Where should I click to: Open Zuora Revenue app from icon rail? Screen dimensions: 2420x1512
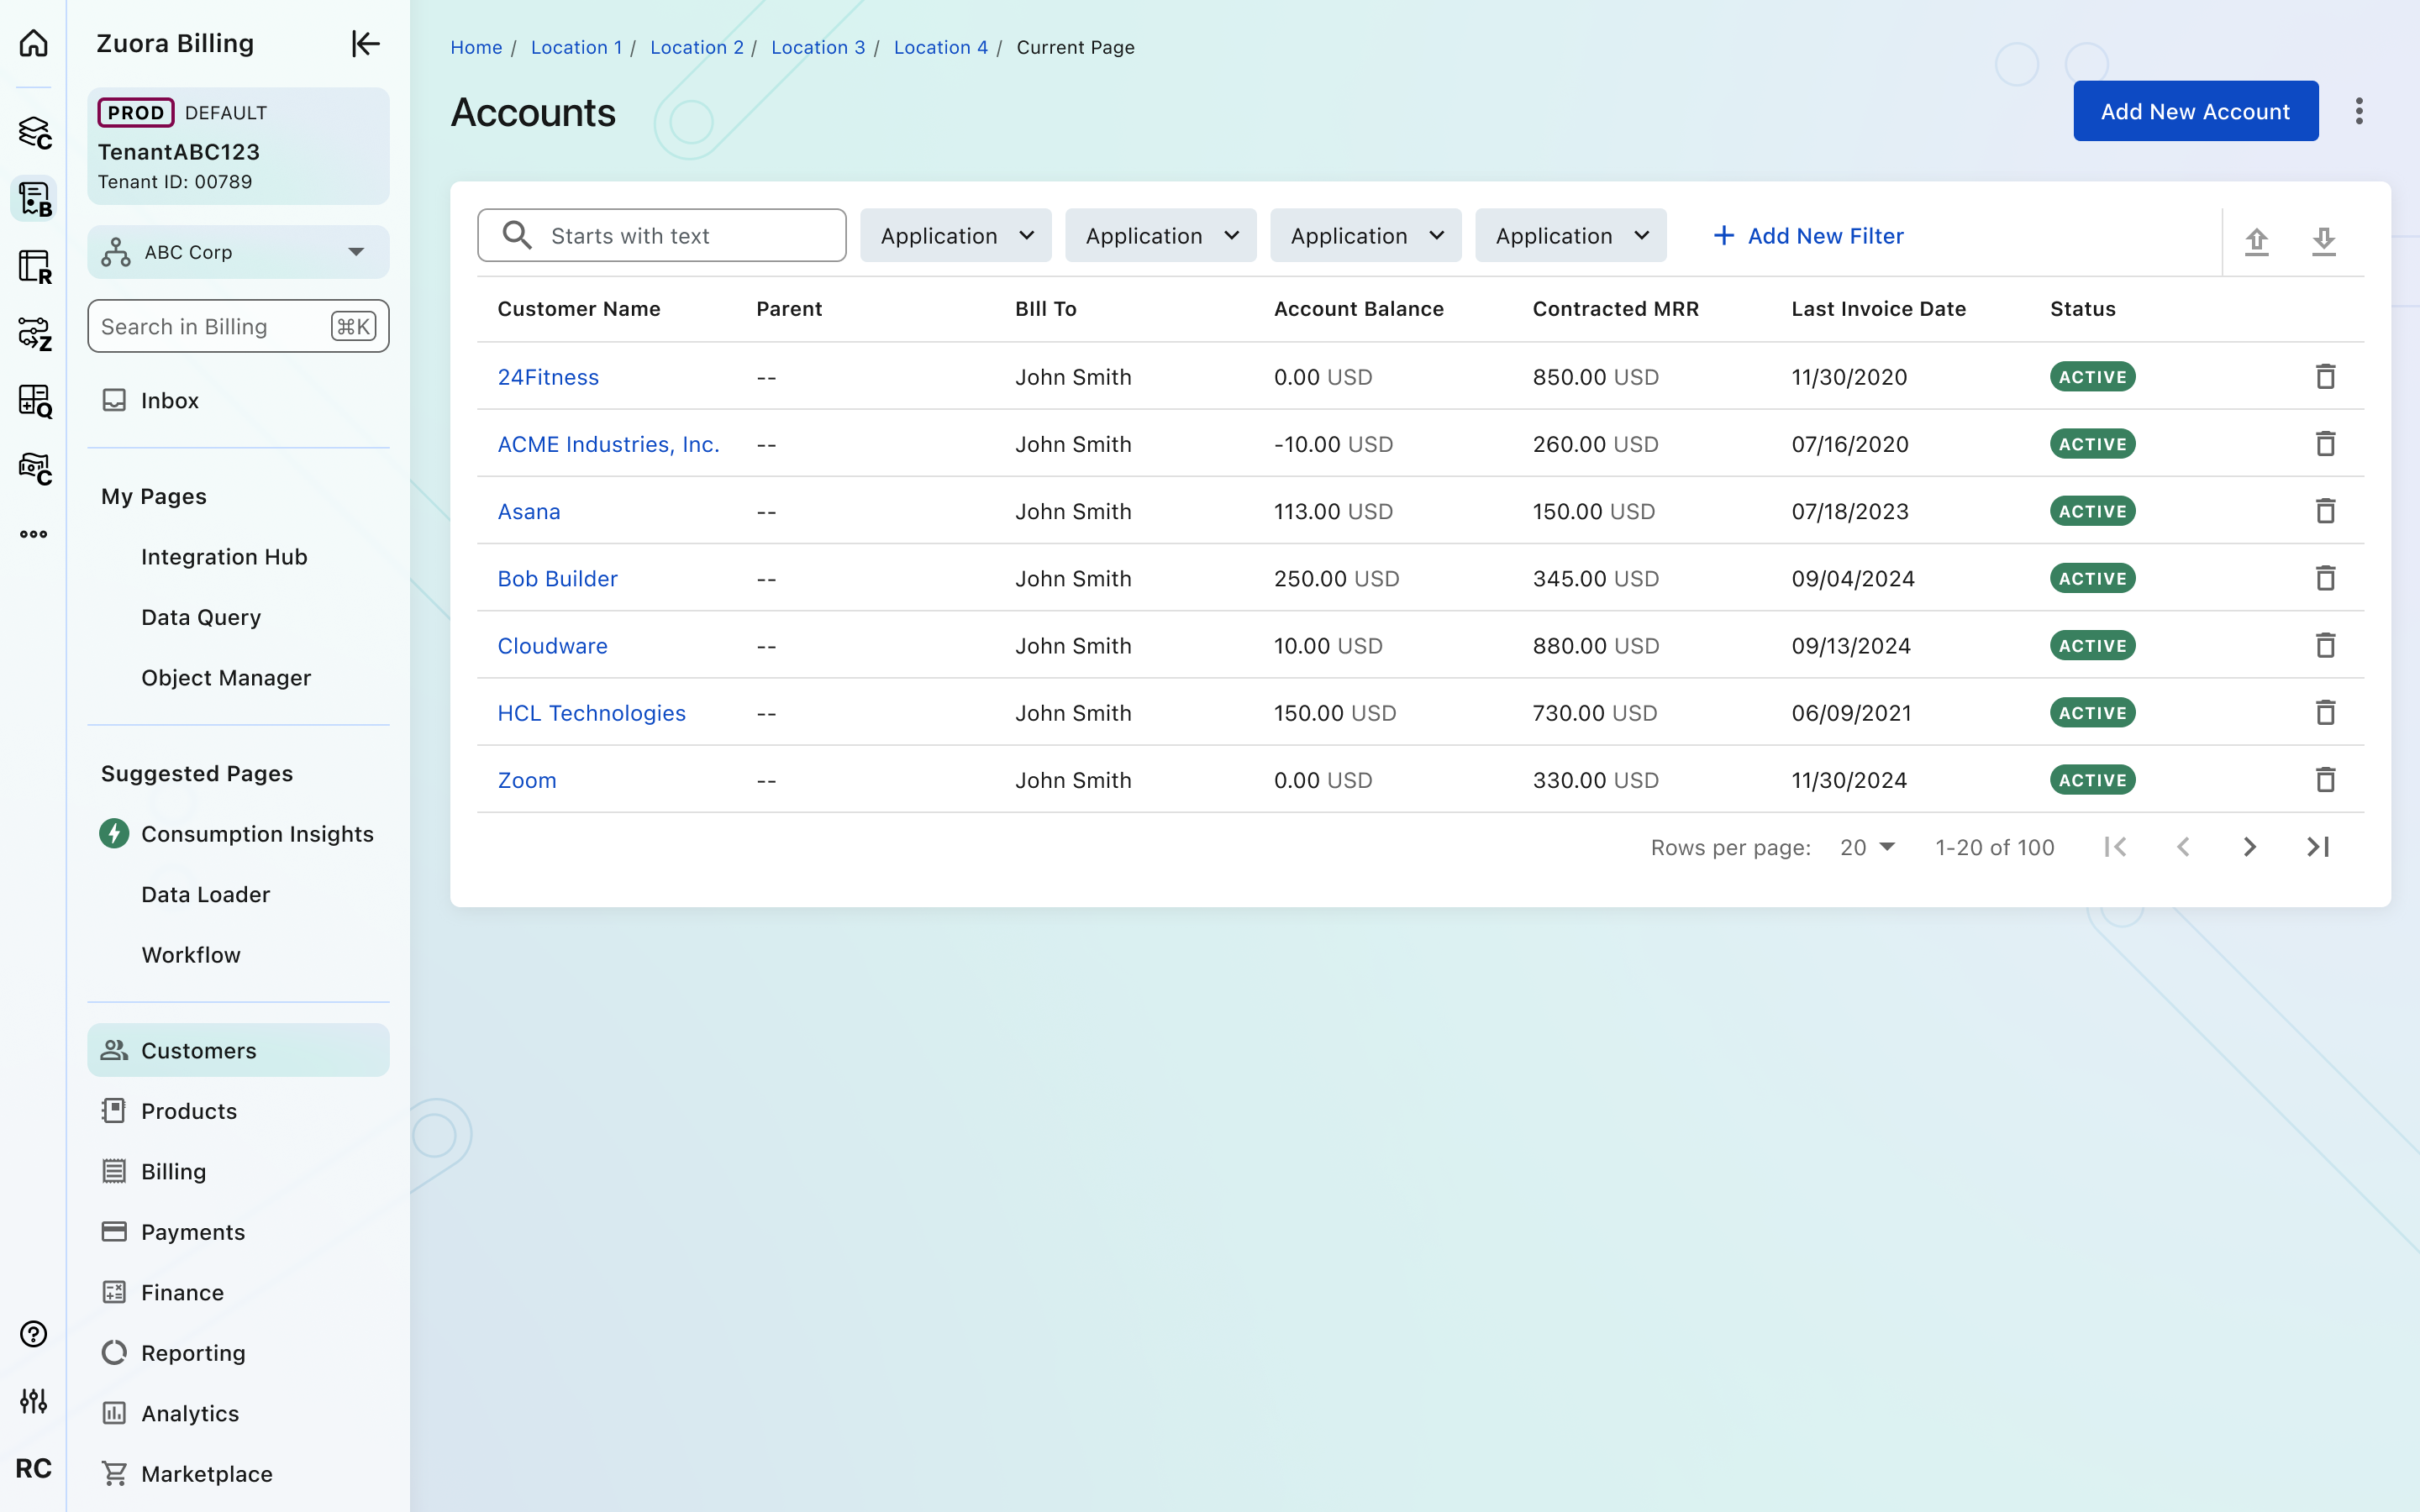[35, 266]
